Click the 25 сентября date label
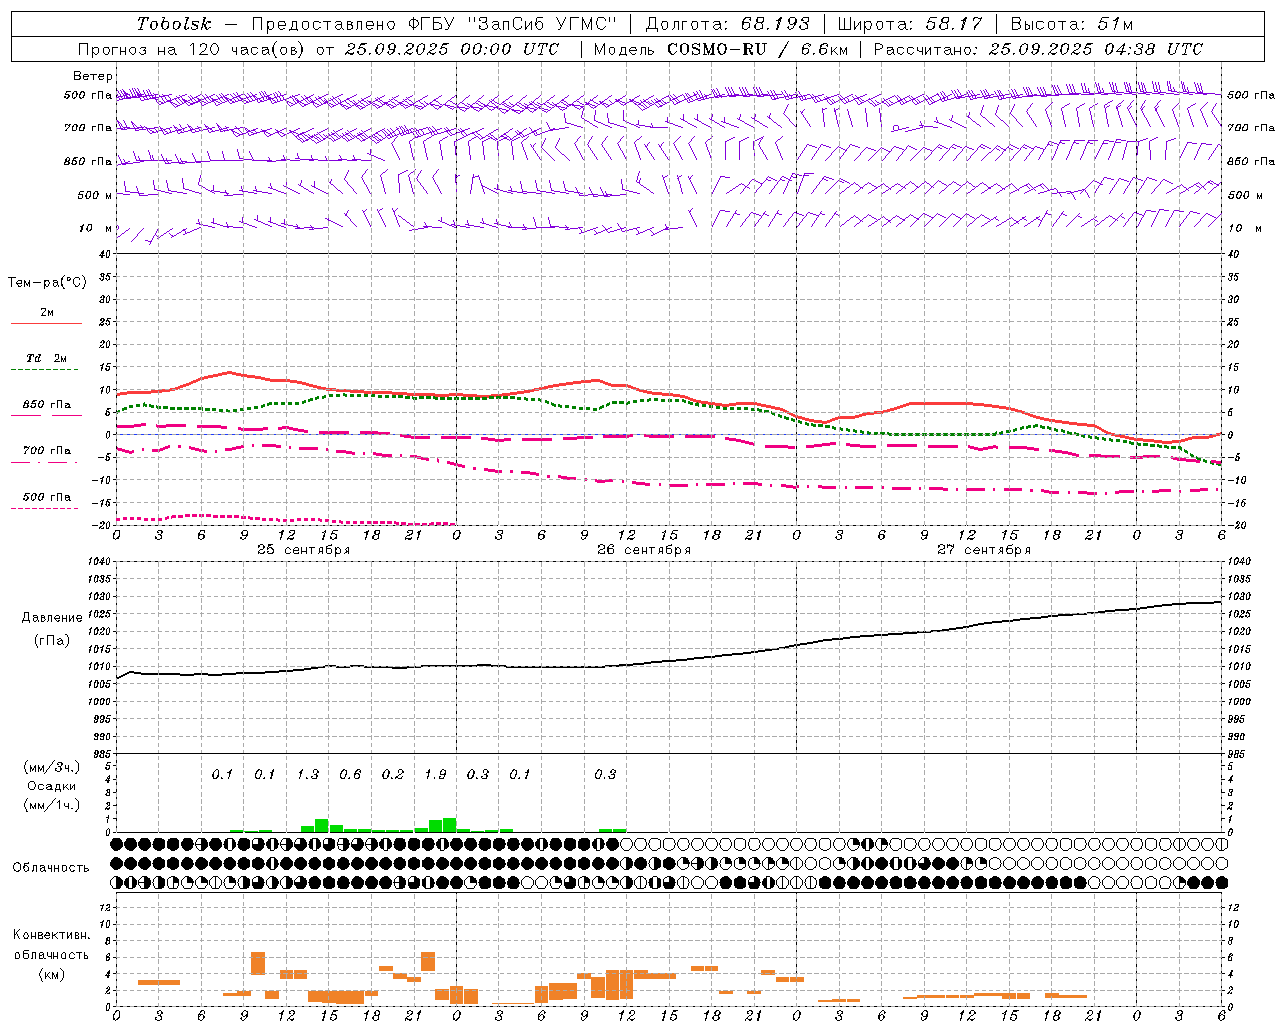The height and width of the screenshot is (1024, 1280). 303,550
